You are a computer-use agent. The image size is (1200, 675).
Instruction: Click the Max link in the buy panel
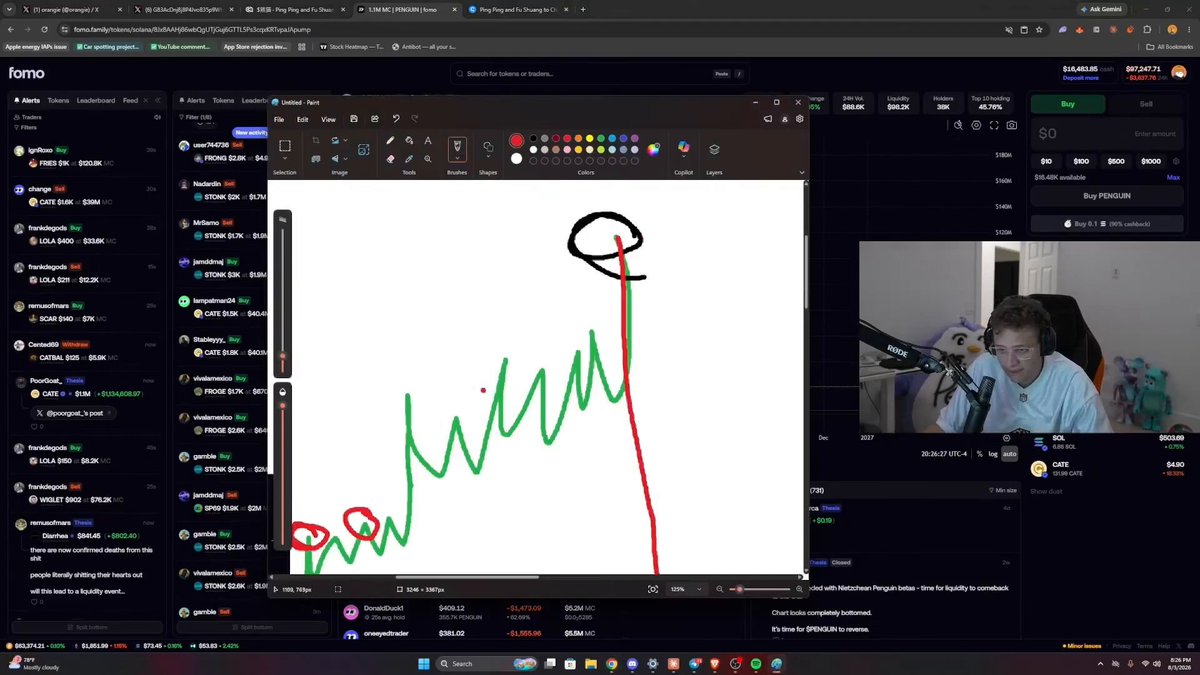tap(1173, 178)
